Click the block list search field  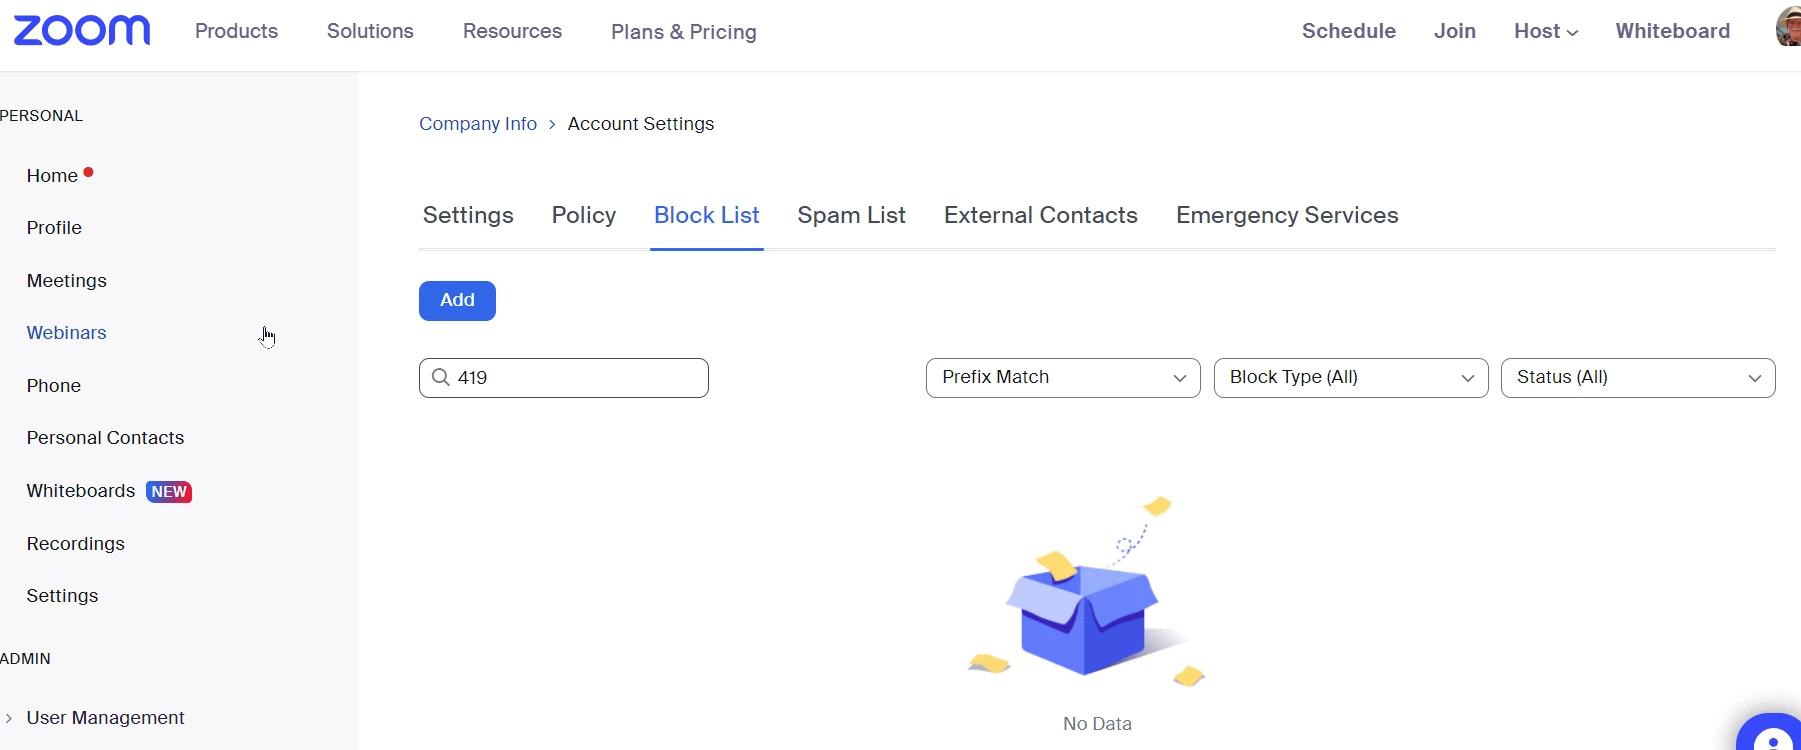click(564, 378)
